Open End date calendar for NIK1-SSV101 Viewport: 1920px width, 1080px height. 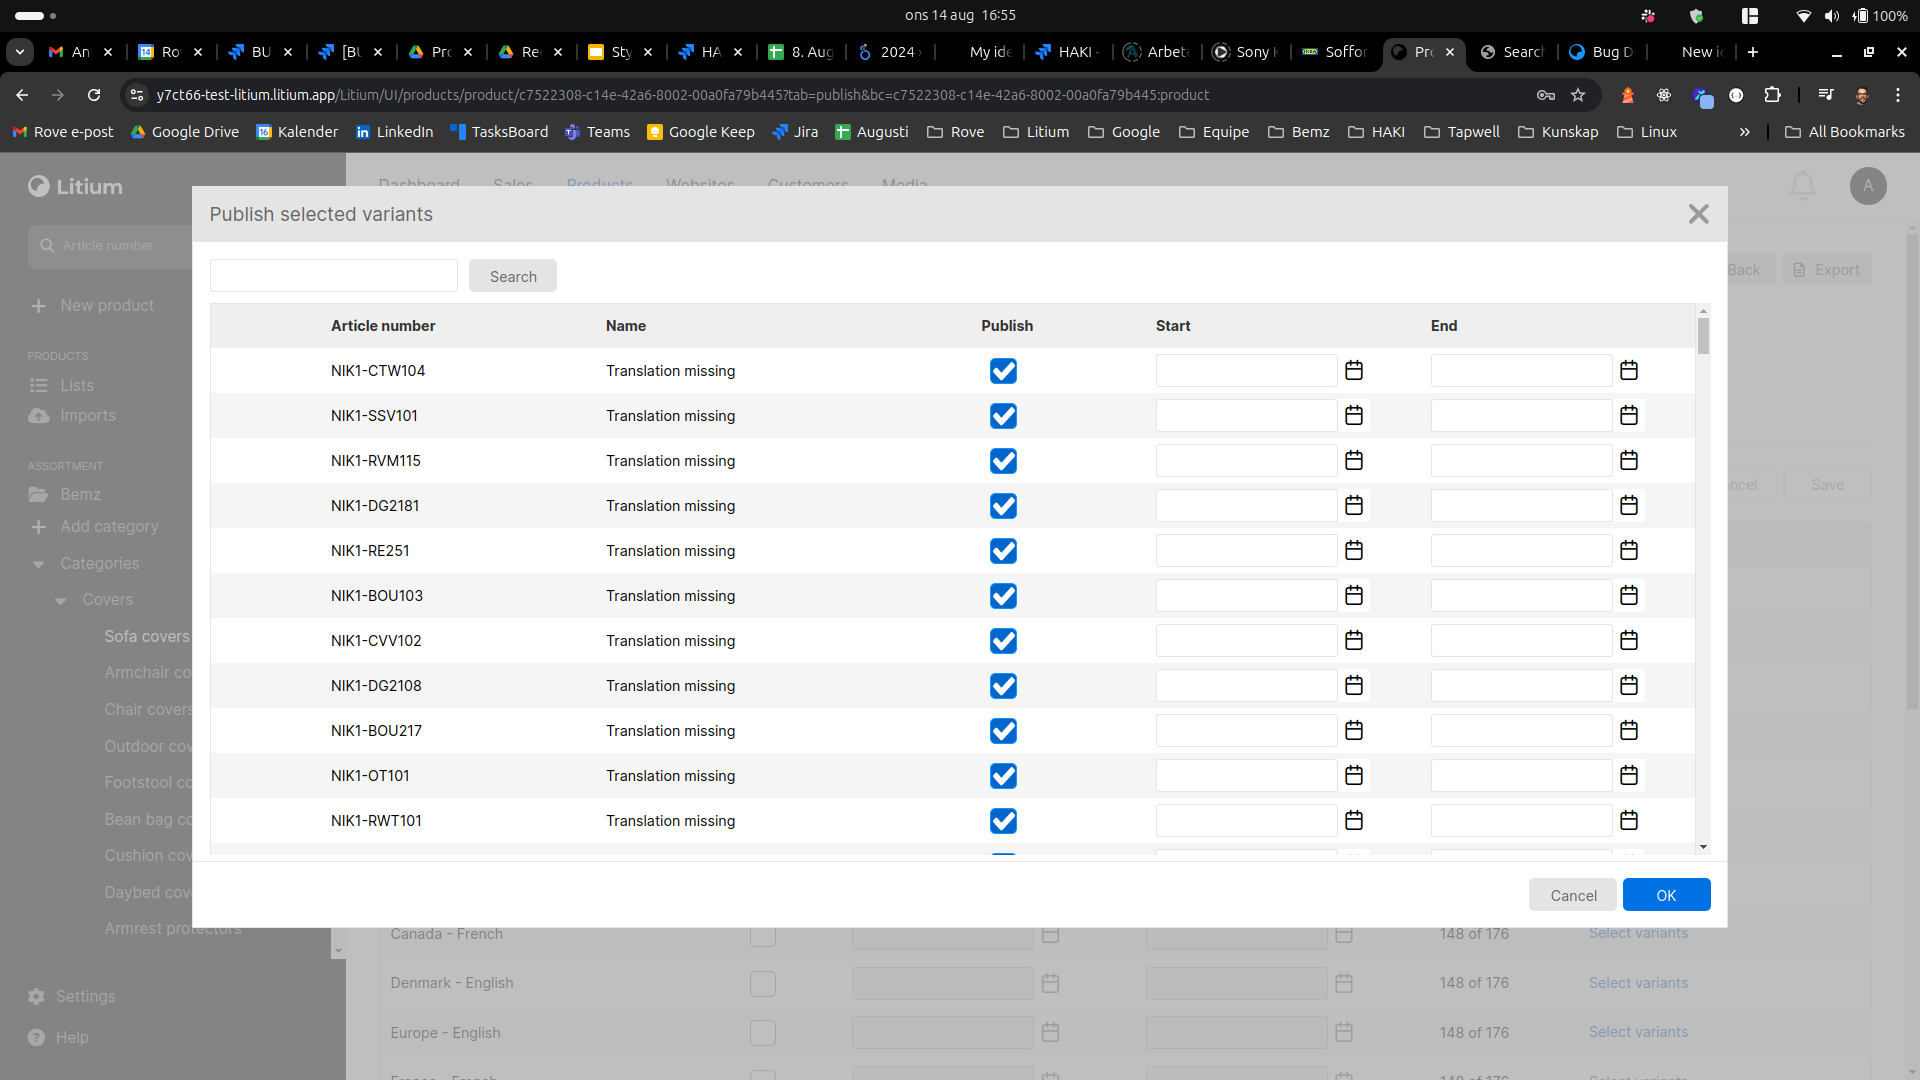1629,416
